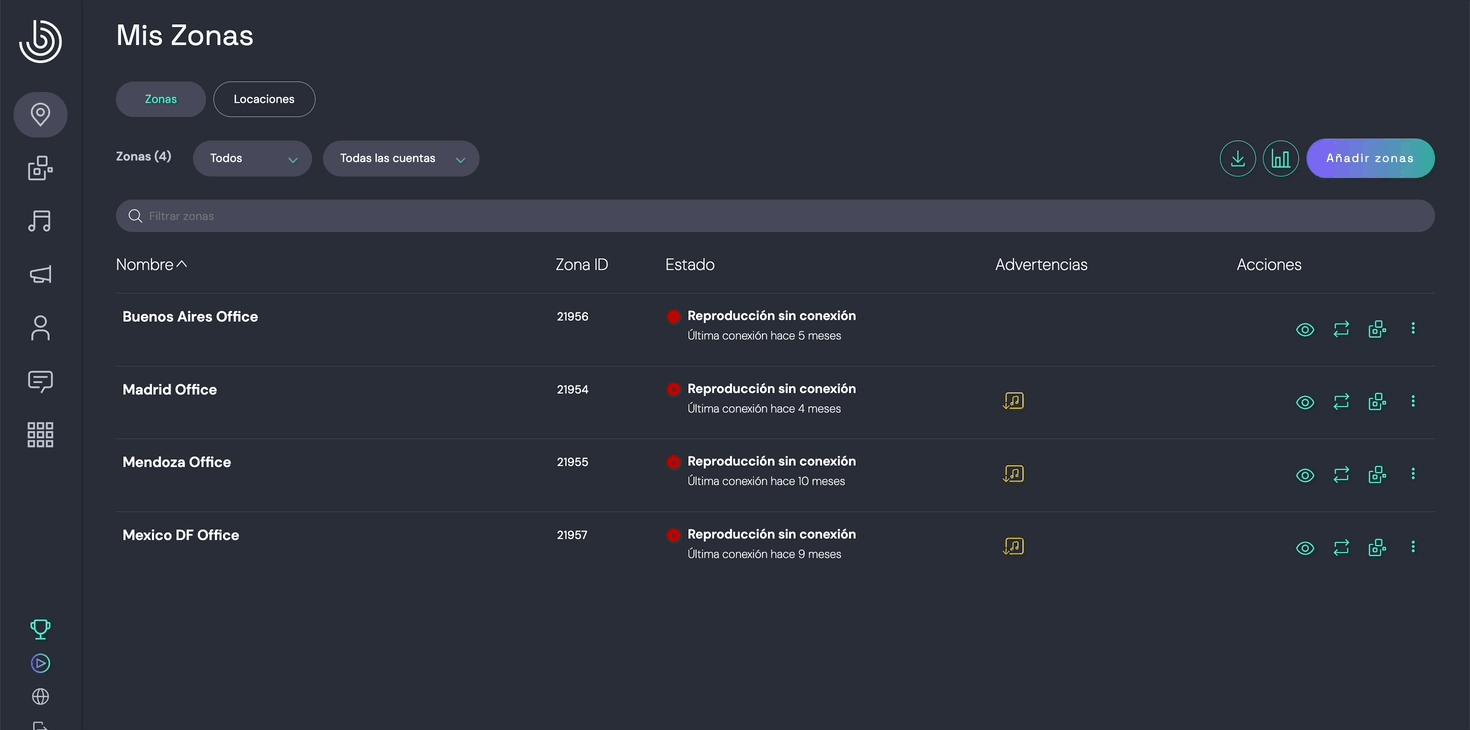View the Mexico DF Office zone eye icon
Screen dimensions: 1470x730
[x=1305, y=548]
